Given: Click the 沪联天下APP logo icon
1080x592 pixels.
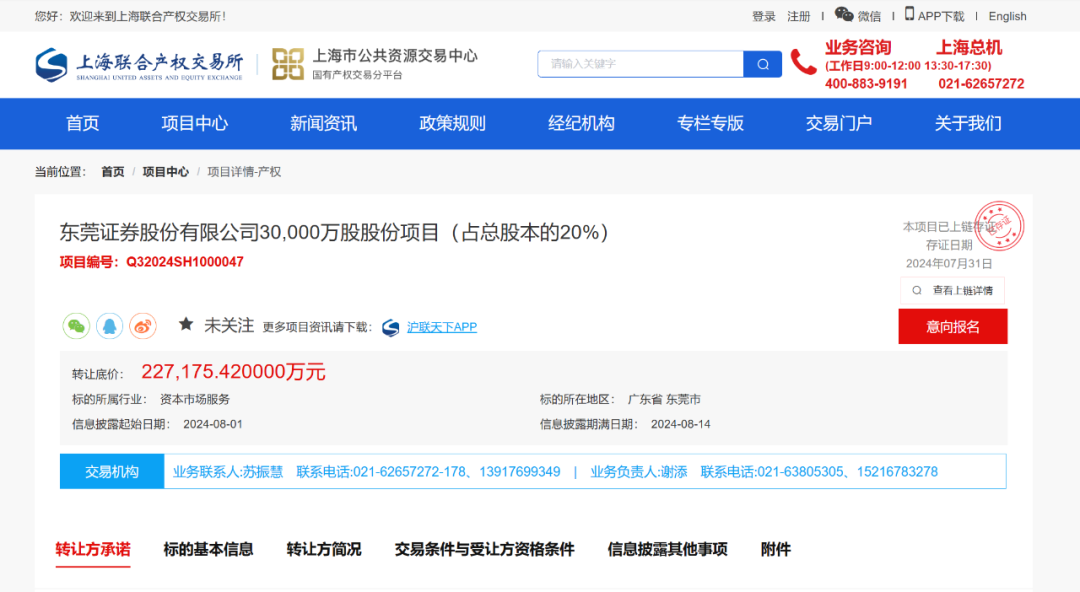Looking at the screenshot, I should pos(390,327).
